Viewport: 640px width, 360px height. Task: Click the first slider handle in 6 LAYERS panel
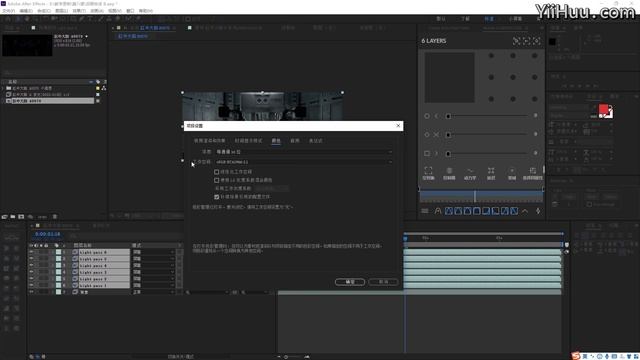coord(448,116)
